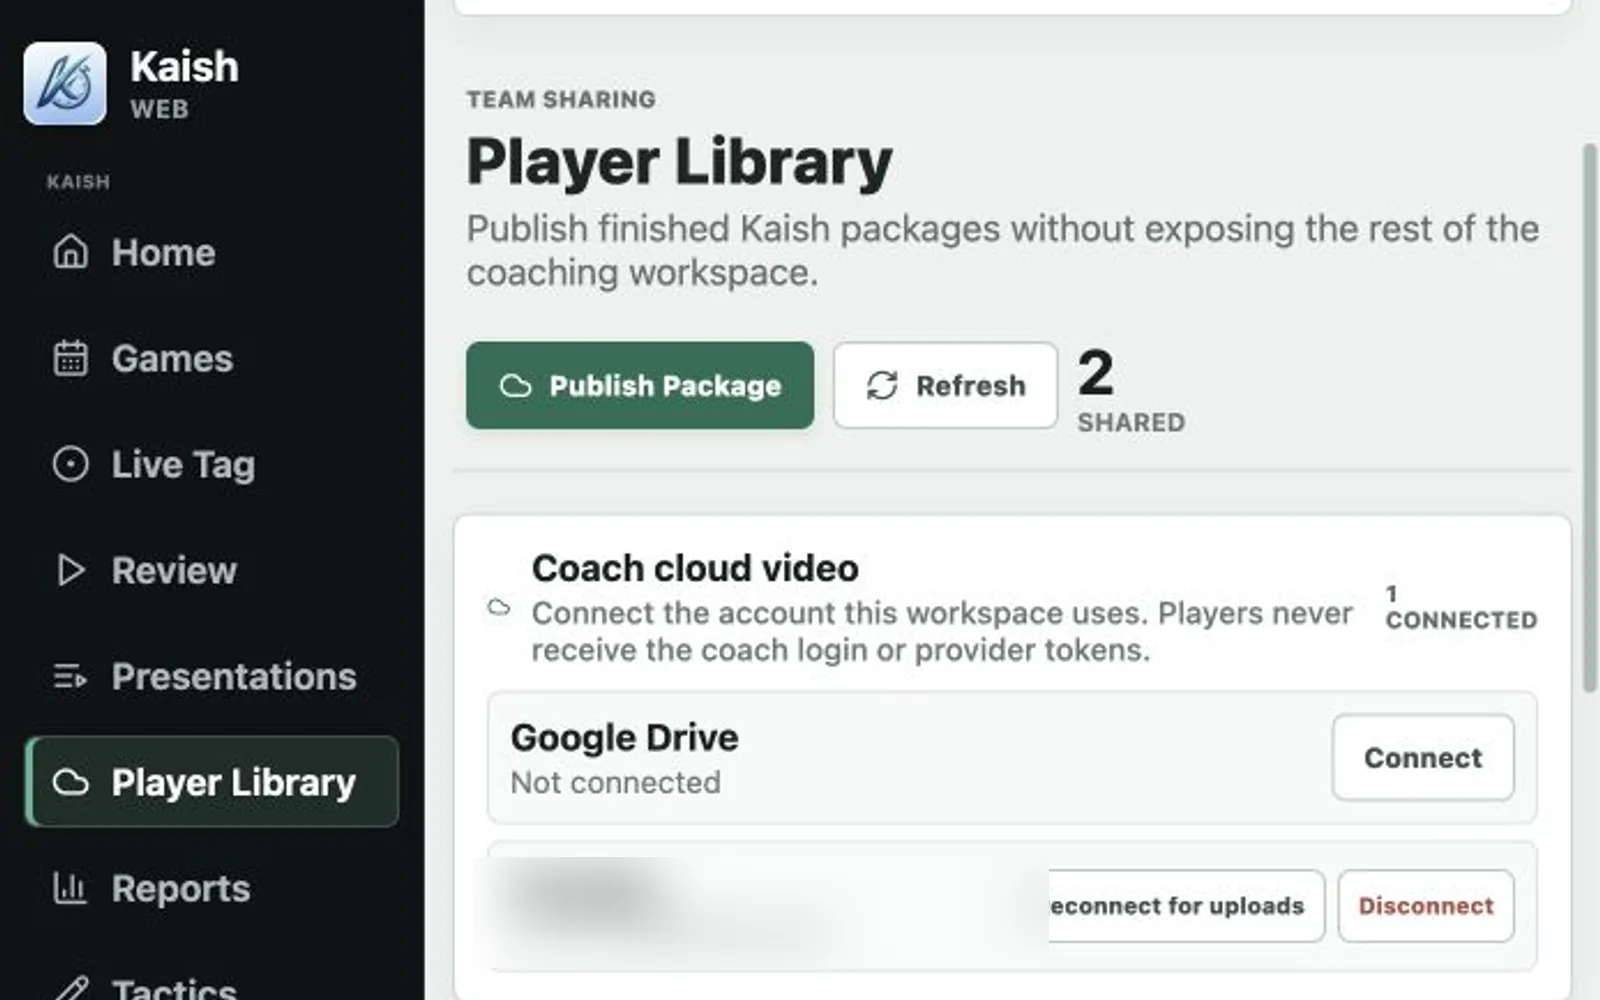
Task: Click the 'Google Drive' provider name
Action: pyautogui.click(x=625, y=737)
